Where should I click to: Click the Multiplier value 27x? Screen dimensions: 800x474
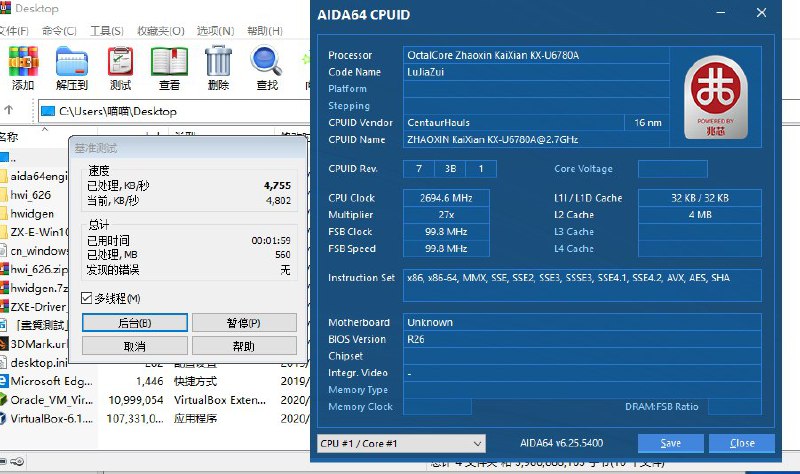click(446, 215)
